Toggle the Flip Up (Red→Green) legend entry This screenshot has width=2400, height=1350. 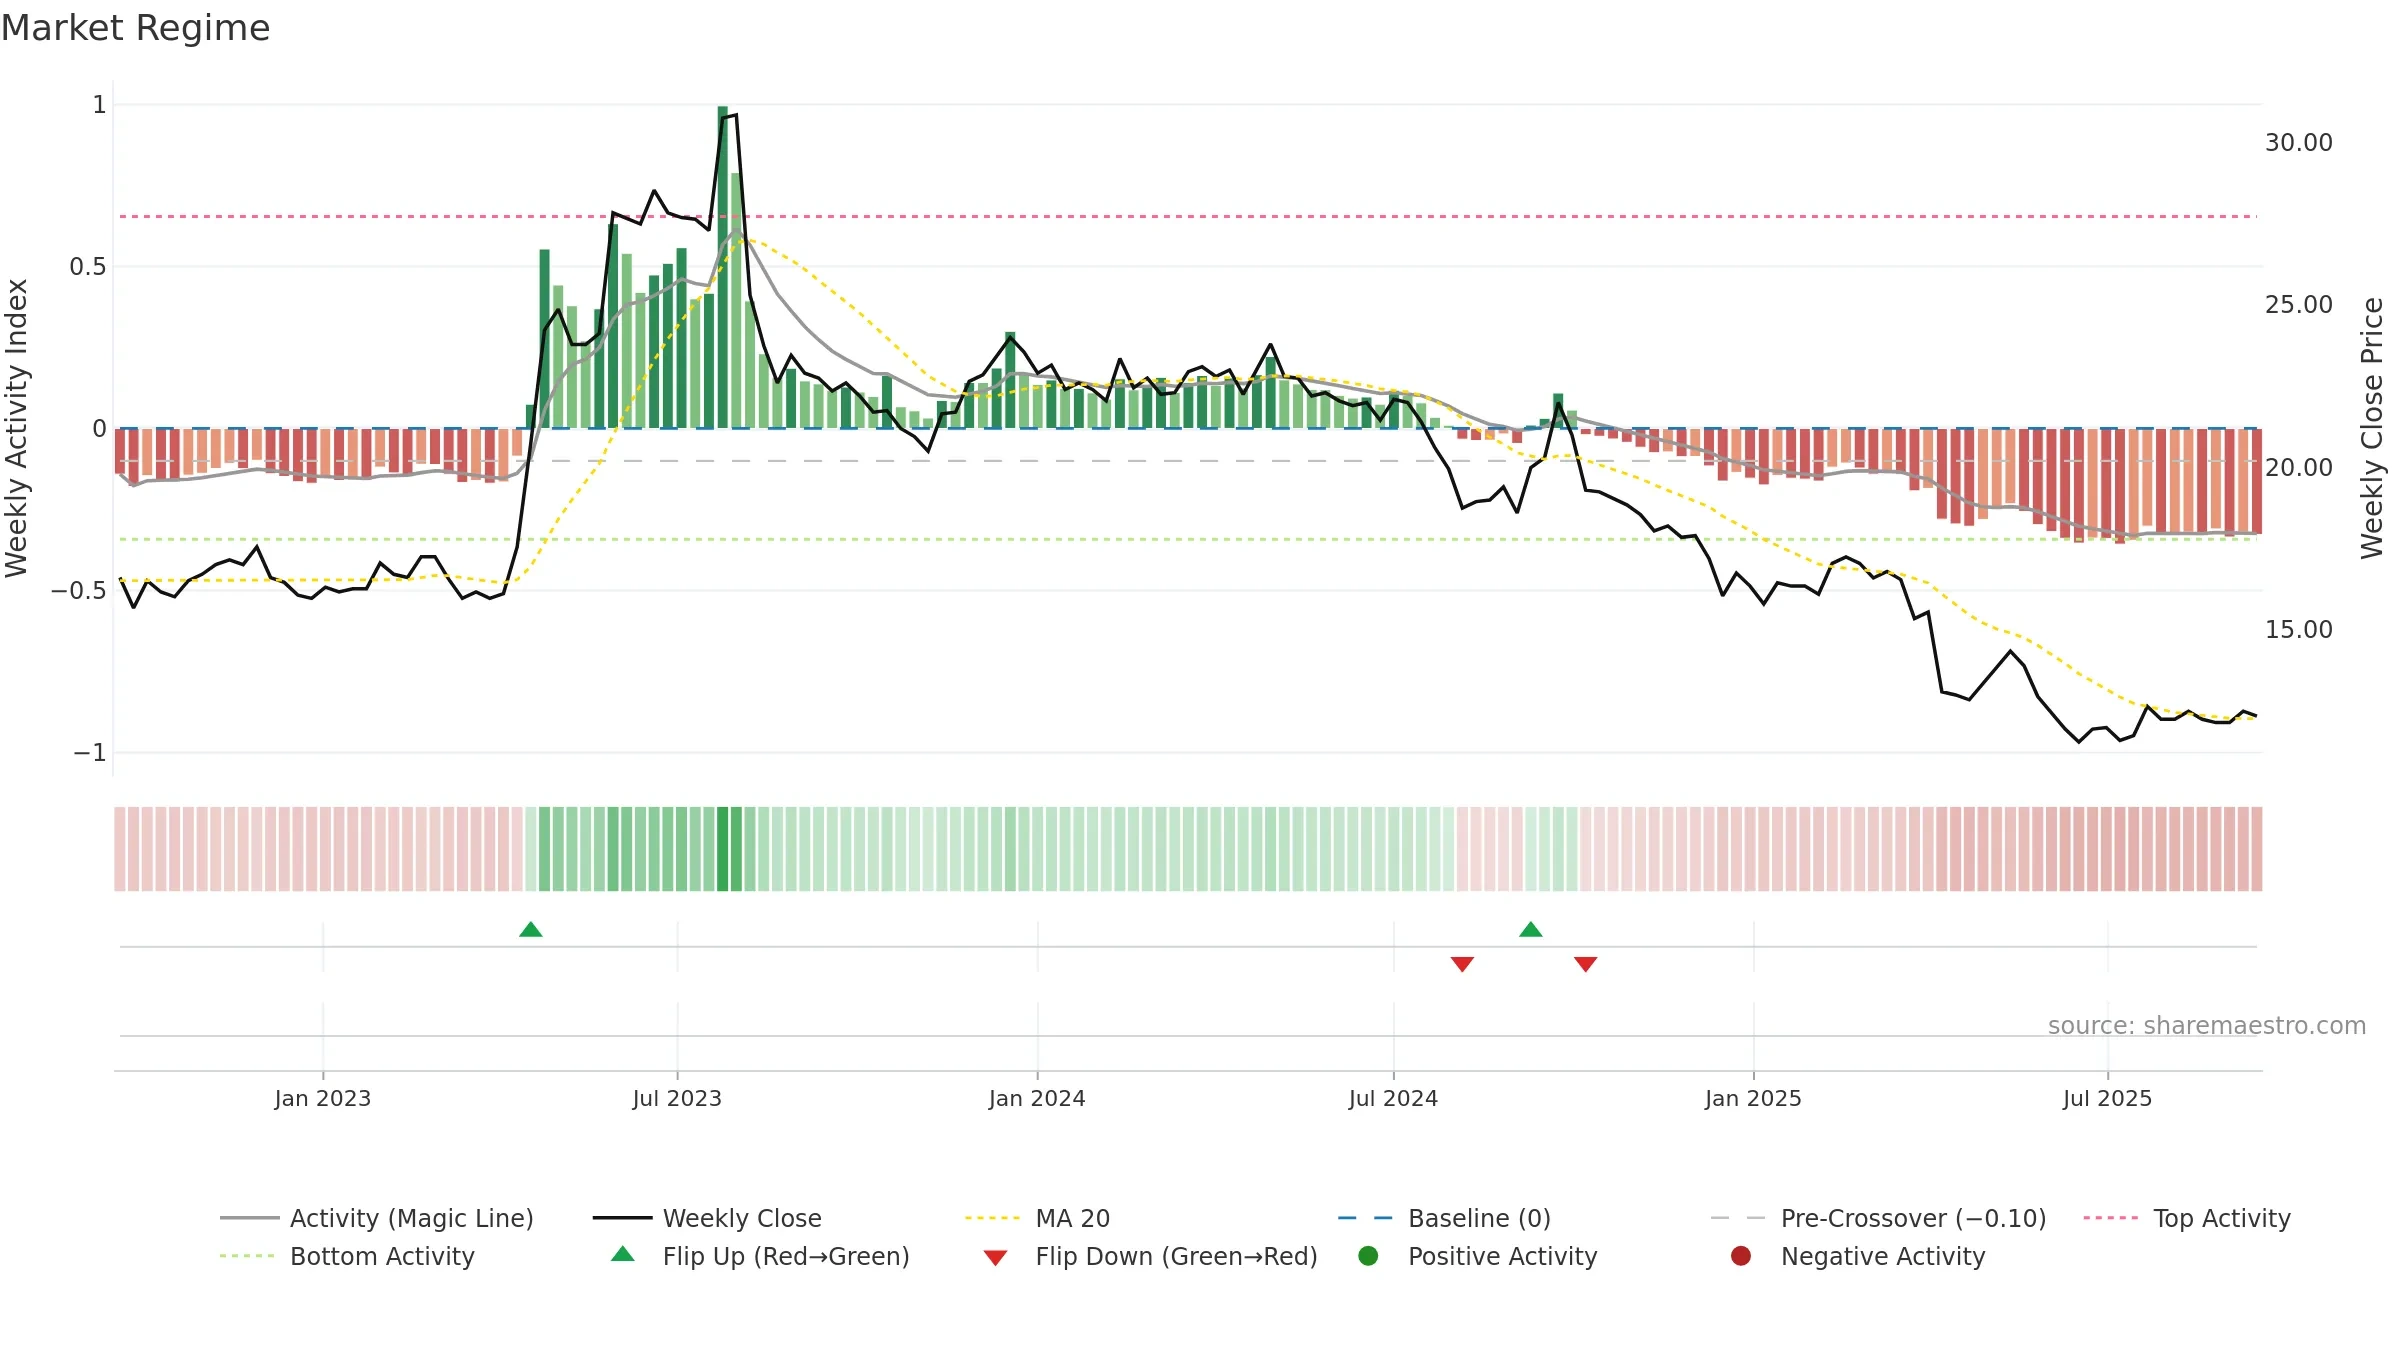pos(760,1256)
